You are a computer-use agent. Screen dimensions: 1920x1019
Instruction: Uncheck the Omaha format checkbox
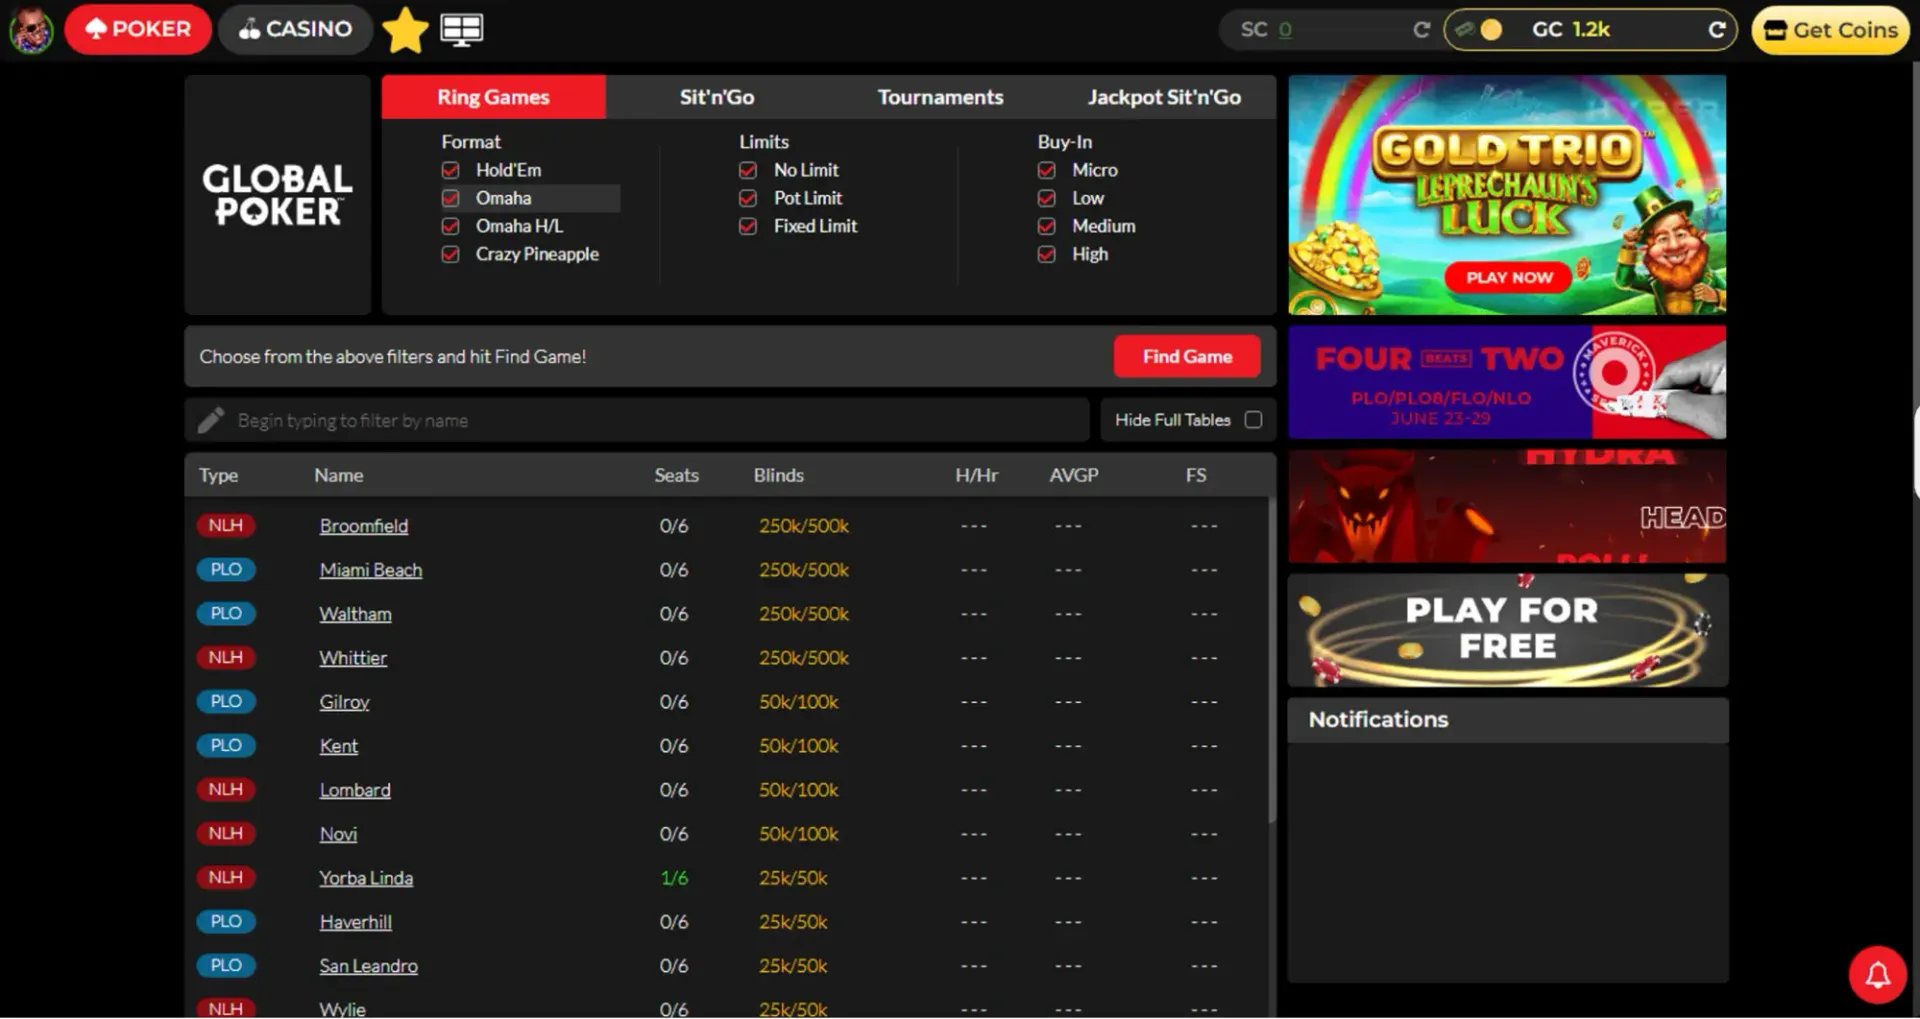451,198
